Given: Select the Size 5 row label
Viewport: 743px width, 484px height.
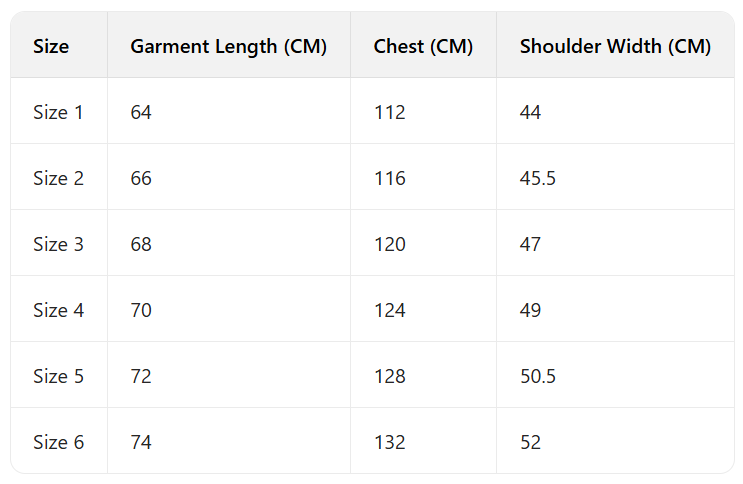Looking at the screenshot, I should (x=58, y=376).
